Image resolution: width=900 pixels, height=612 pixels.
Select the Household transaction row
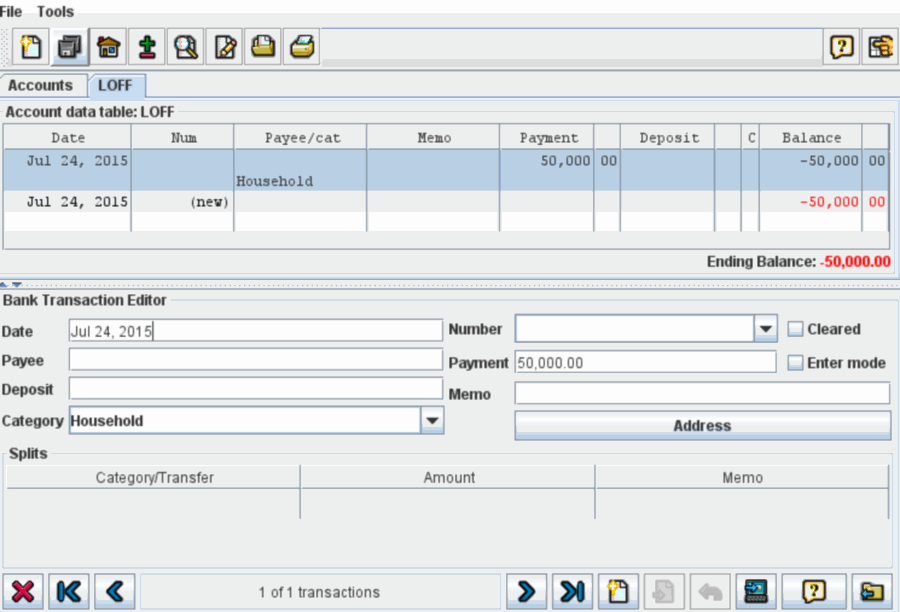(x=446, y=171)
